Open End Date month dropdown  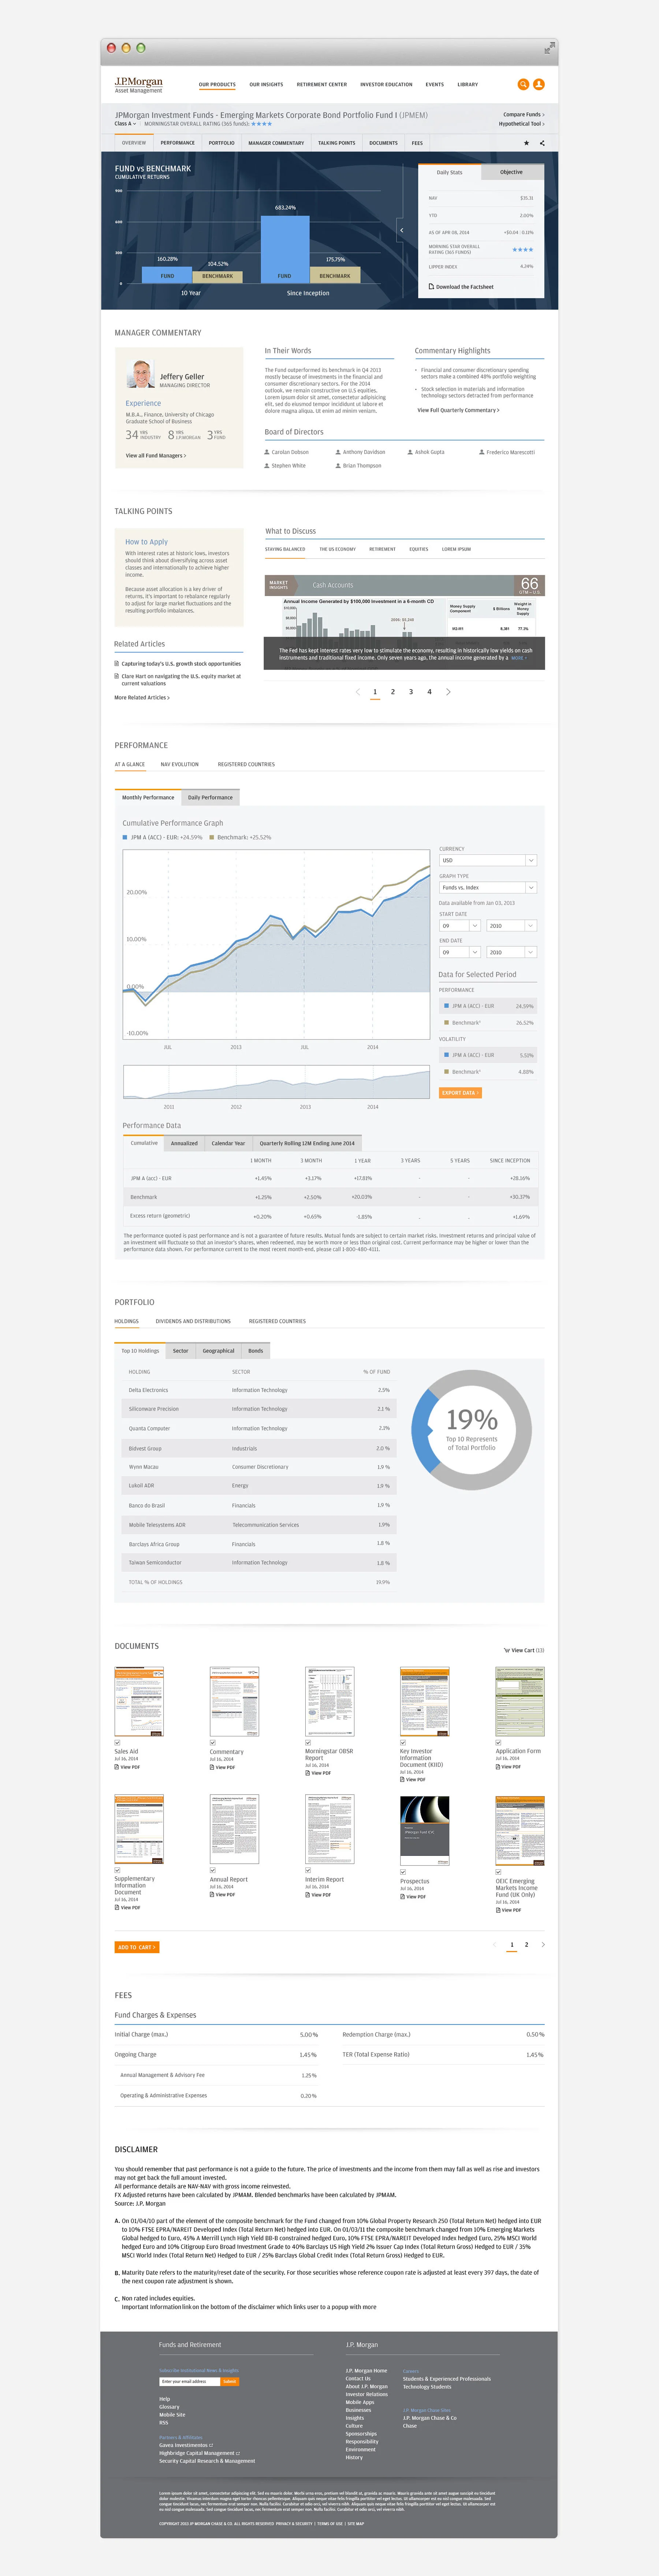[460, 952]
